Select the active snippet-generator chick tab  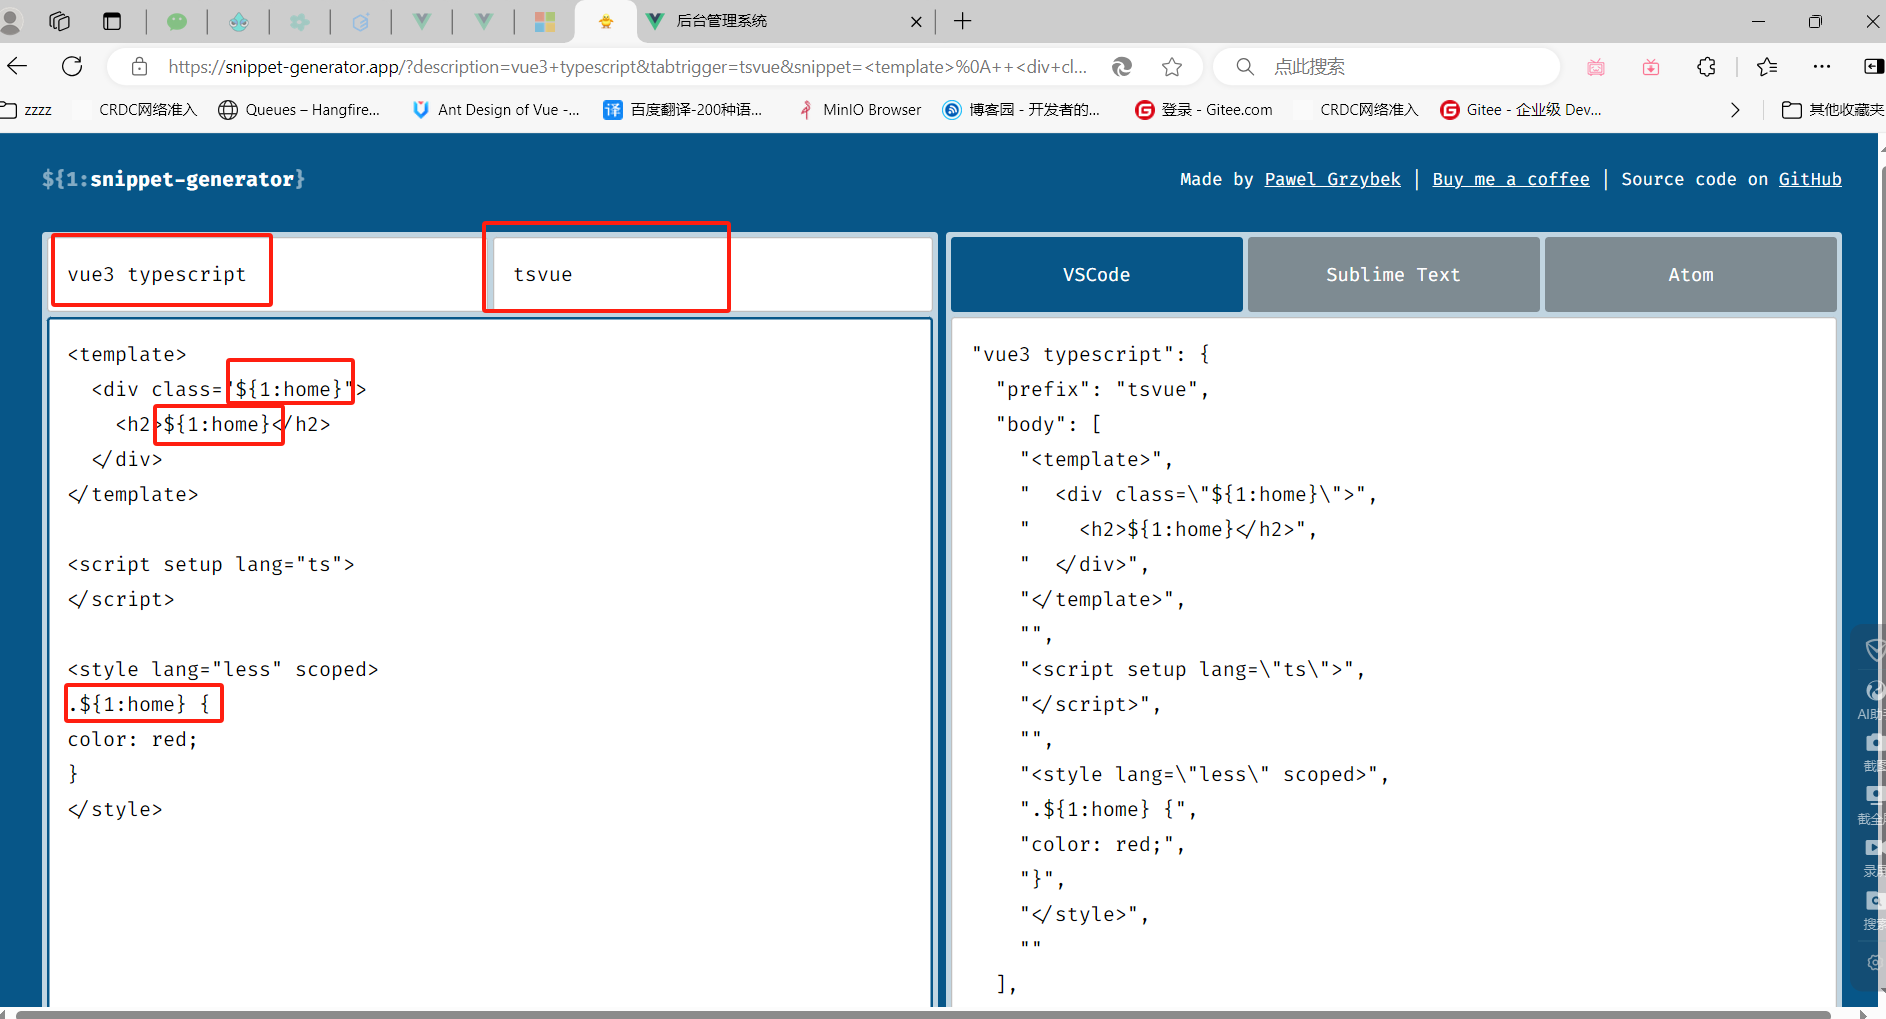(606, 21)
